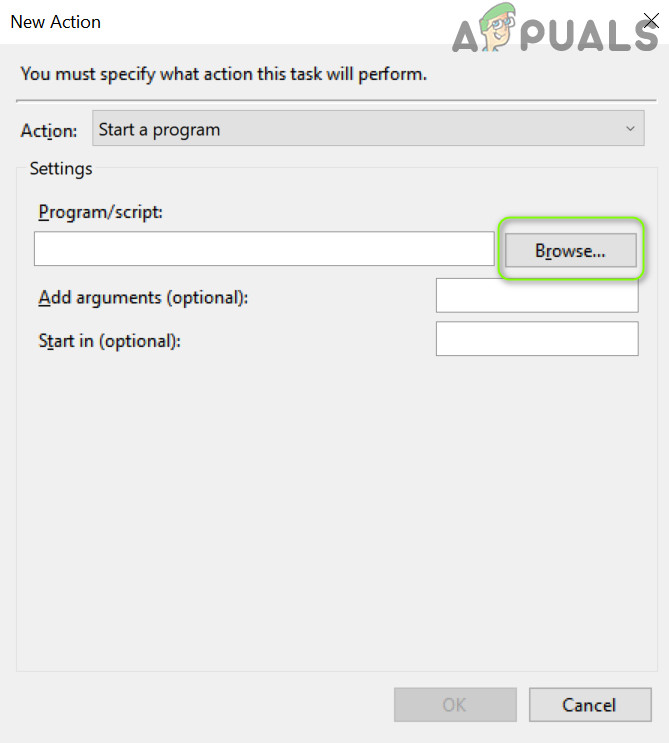Open the Action combo box showing Start a program

pos(360,130)
